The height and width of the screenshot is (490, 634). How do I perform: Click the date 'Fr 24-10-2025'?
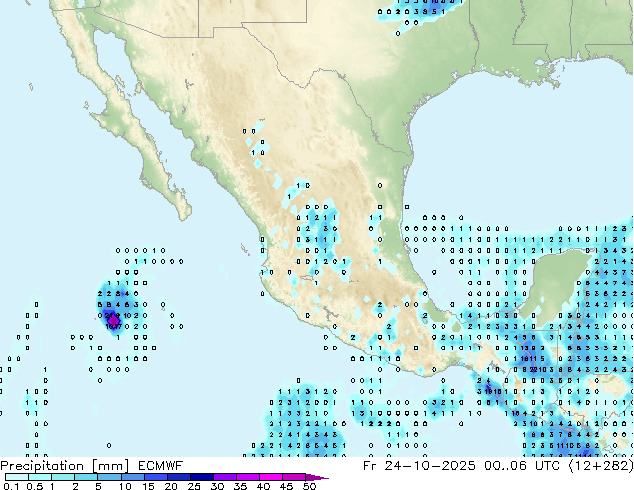(x=419, y=466)
